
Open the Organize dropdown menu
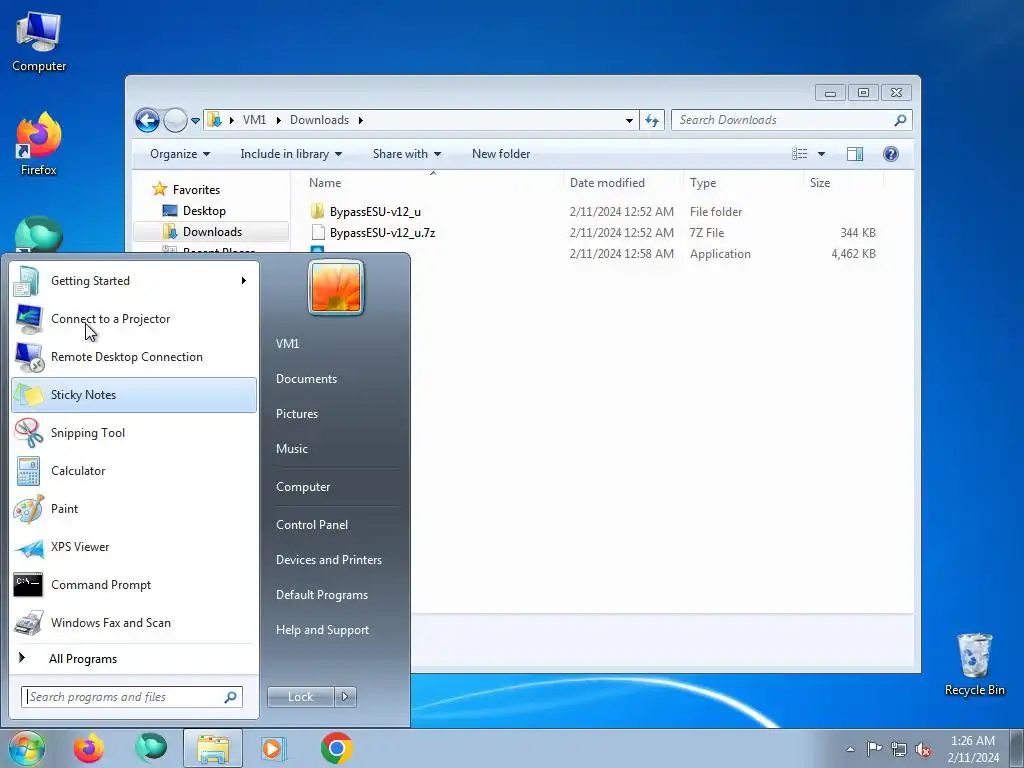(180, 154)
